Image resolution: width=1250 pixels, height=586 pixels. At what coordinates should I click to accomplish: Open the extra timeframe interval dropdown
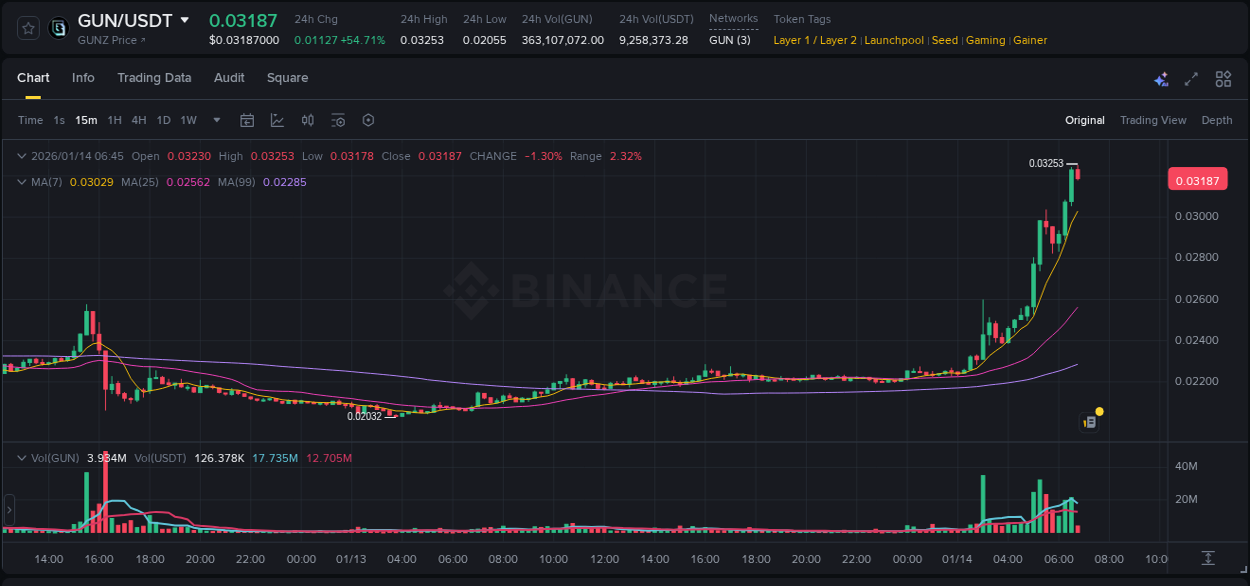[x=215, y=120]
